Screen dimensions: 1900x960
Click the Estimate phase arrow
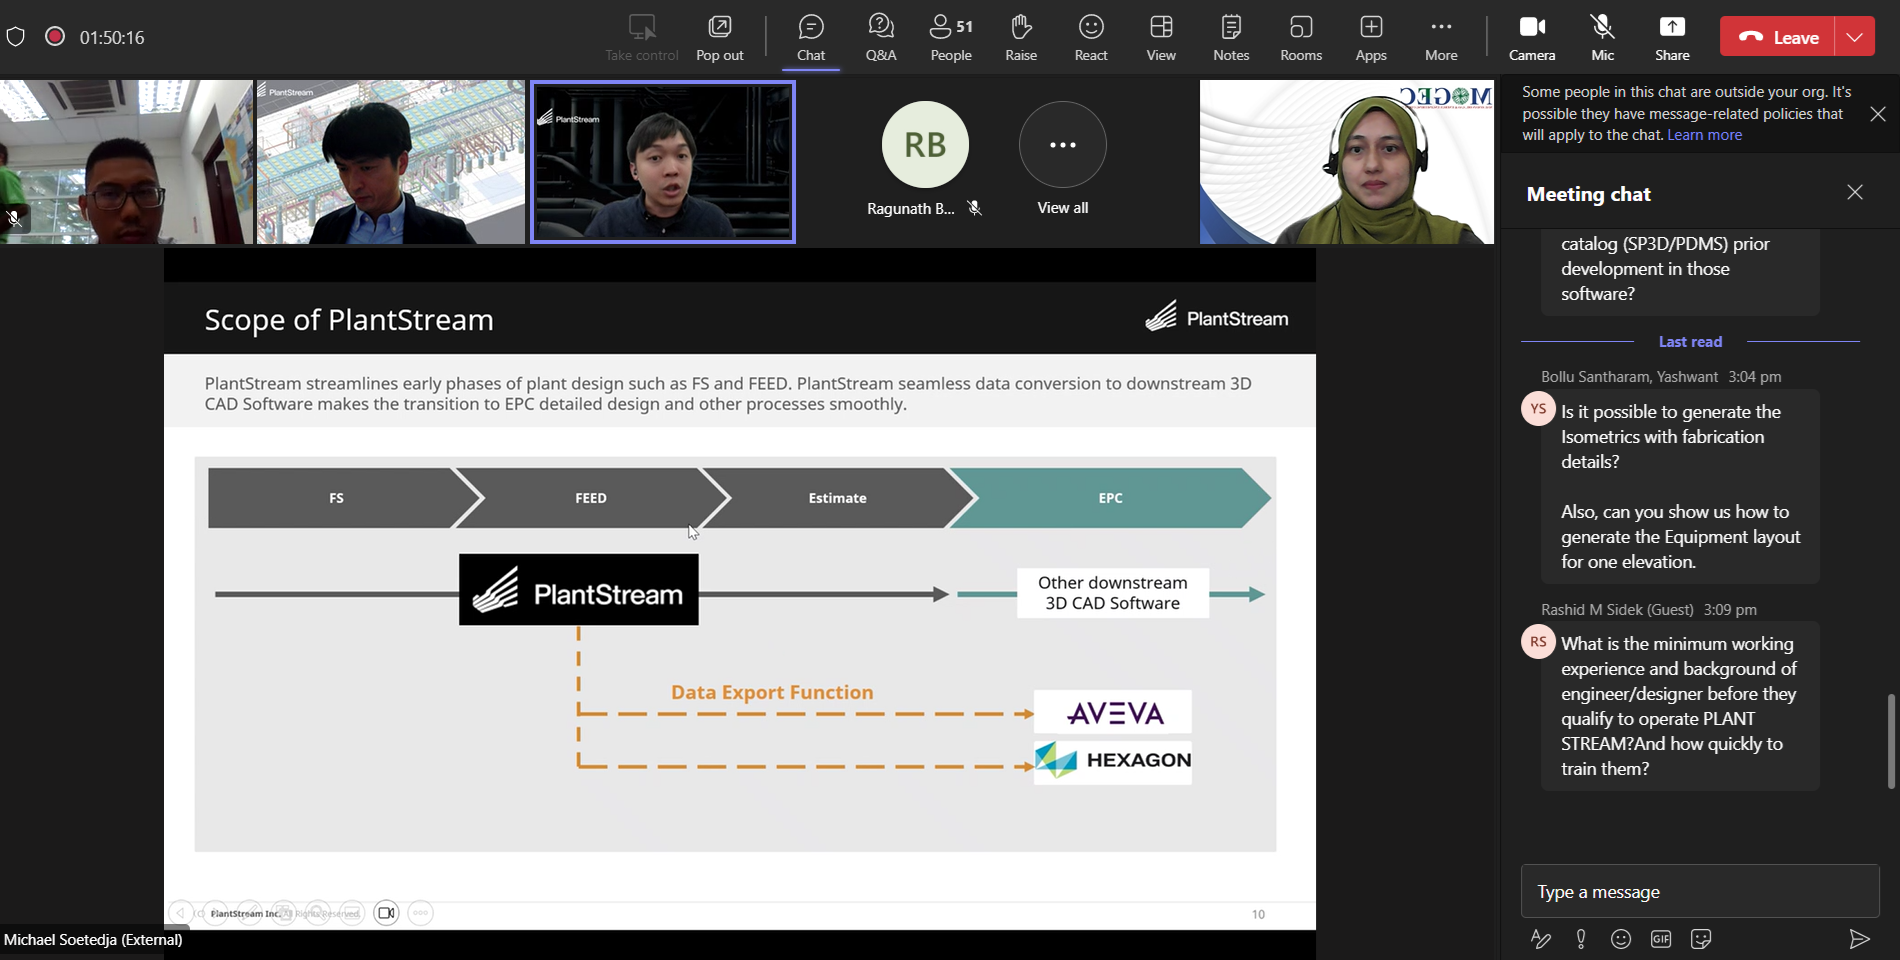click(838, 498)
